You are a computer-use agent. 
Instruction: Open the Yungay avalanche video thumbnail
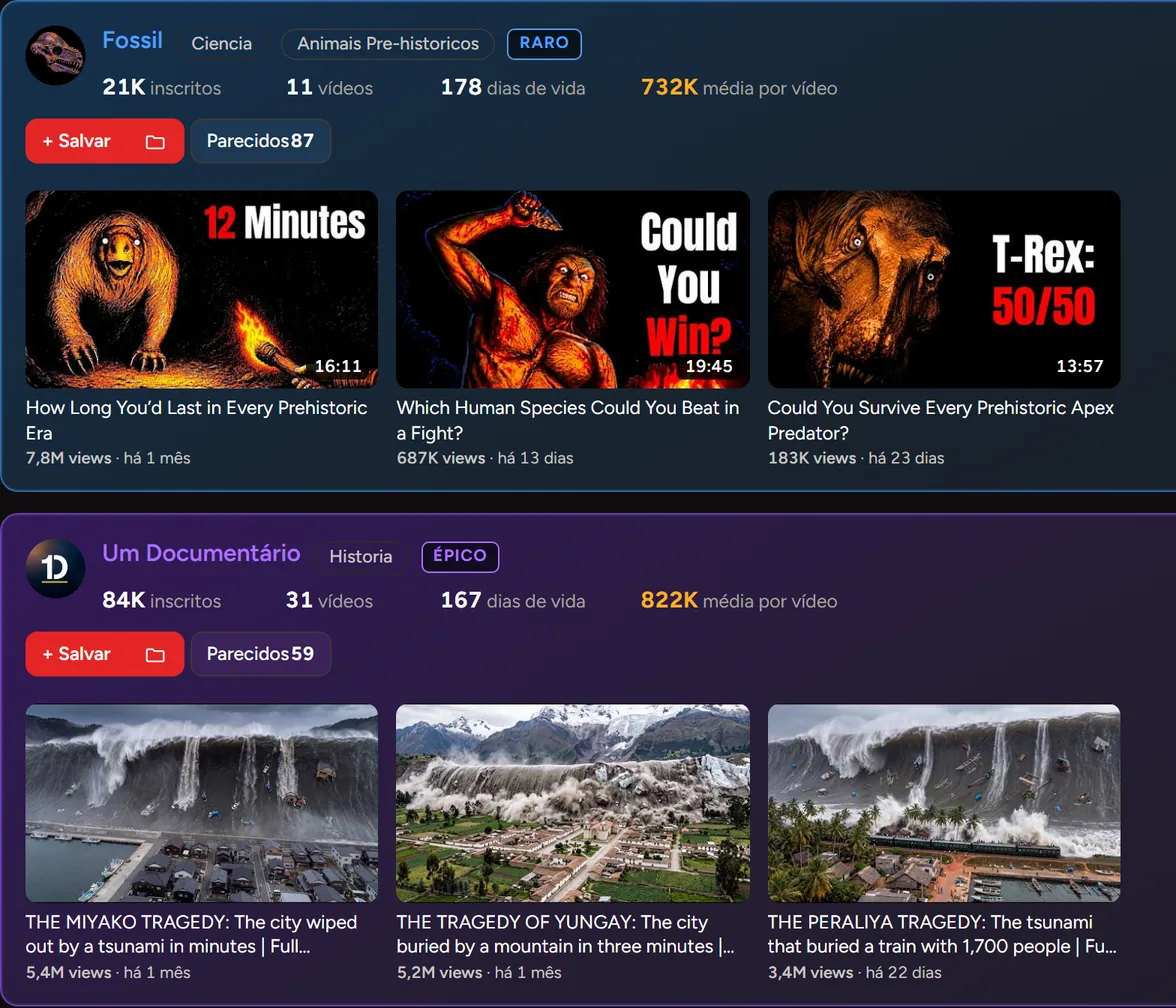[x=573, y=802]
